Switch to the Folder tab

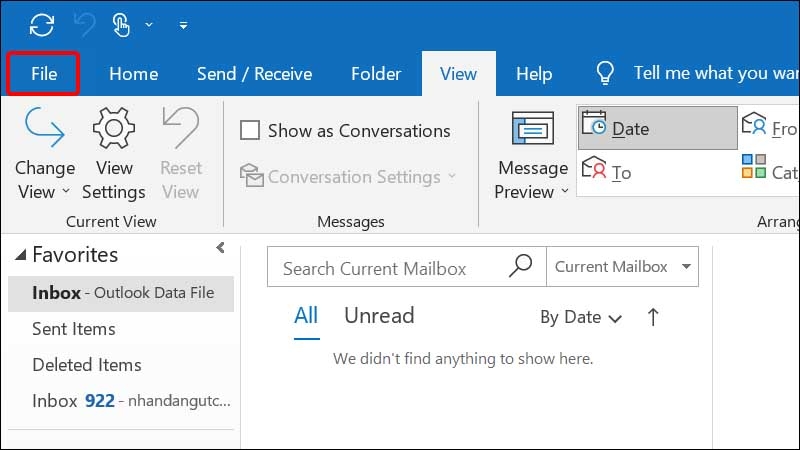pyautogui.click(x=376, y=74)
